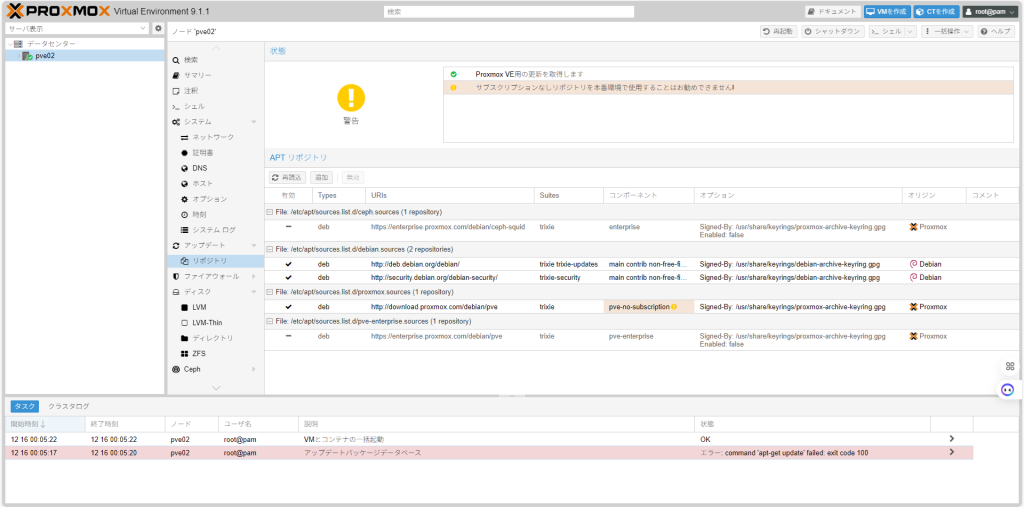Click the enabled checkmark for deb.debian.org repository
This screenshot has width=1024, height=507.
[289, 264]
